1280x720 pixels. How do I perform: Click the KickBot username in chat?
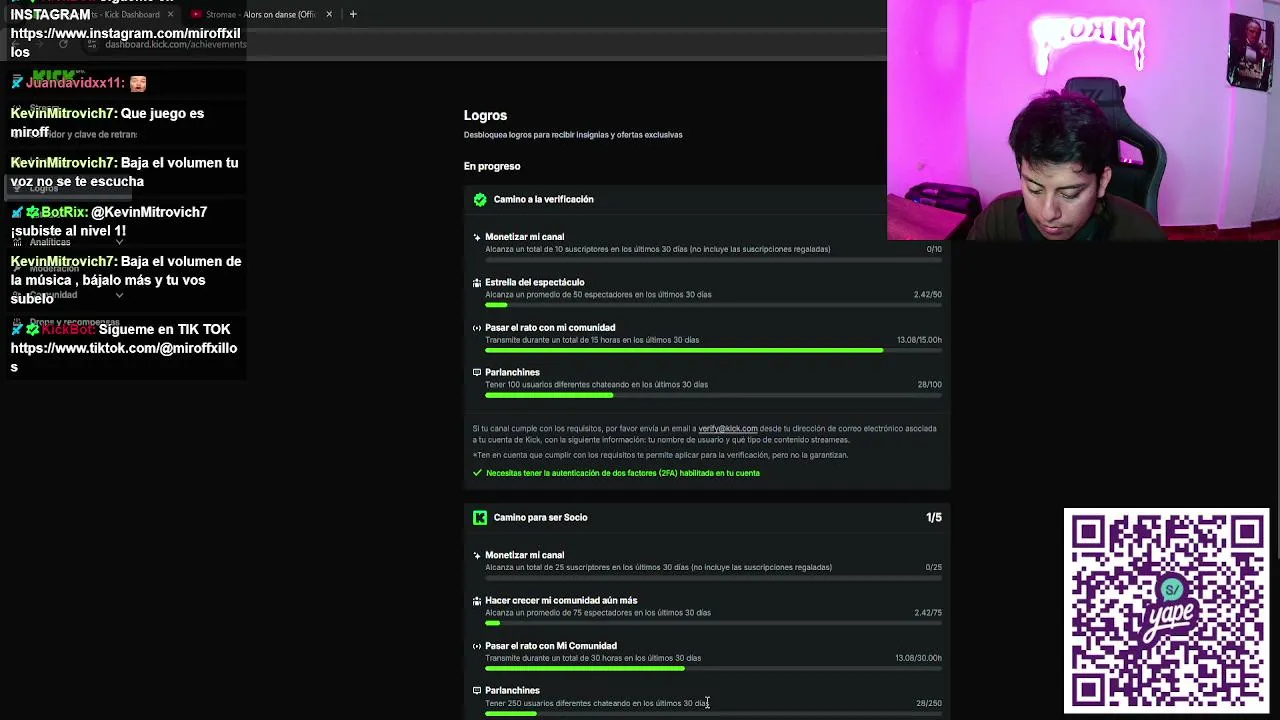pyautogui.click(x=68, y=329)
